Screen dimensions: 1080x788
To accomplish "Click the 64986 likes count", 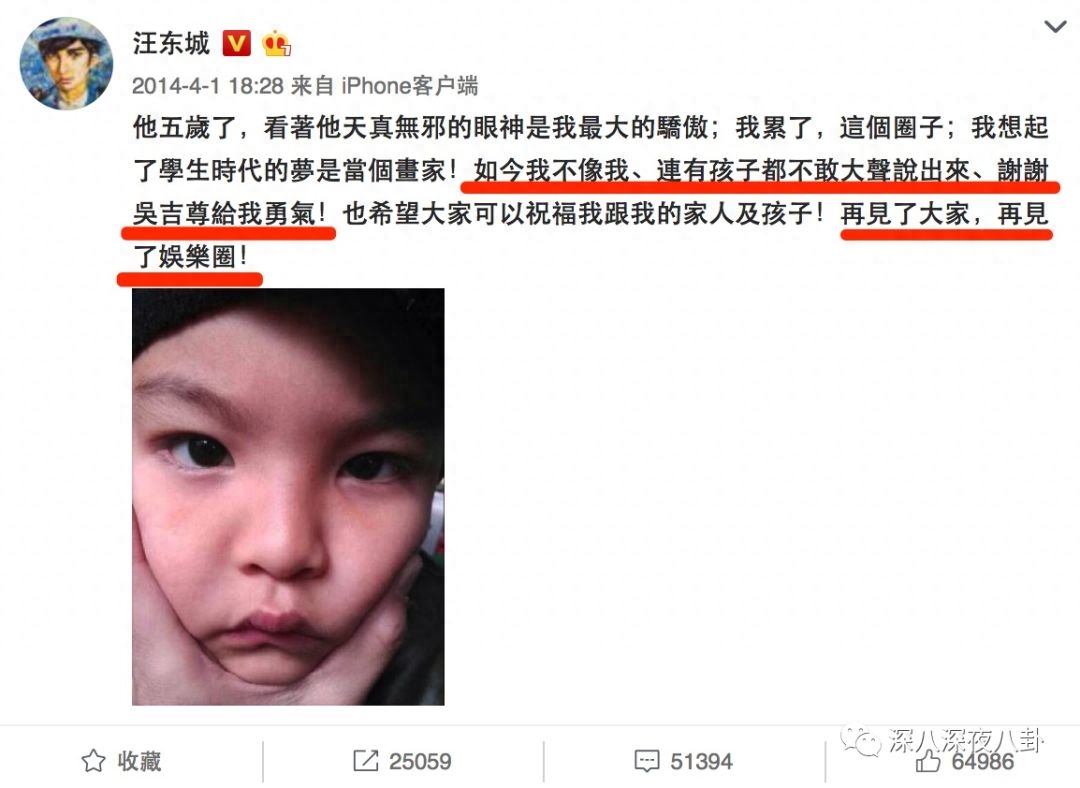I will tap(982, 761).
